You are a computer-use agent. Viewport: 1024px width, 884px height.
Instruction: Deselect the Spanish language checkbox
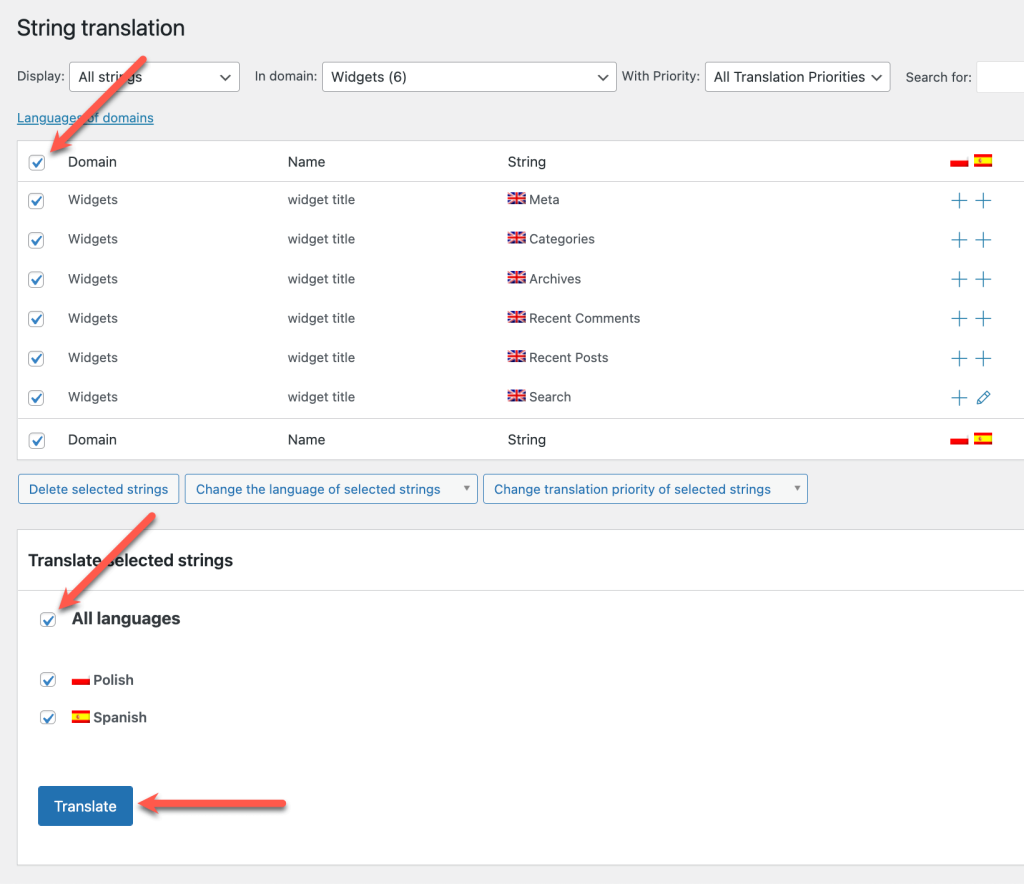[x=48, y=718]
